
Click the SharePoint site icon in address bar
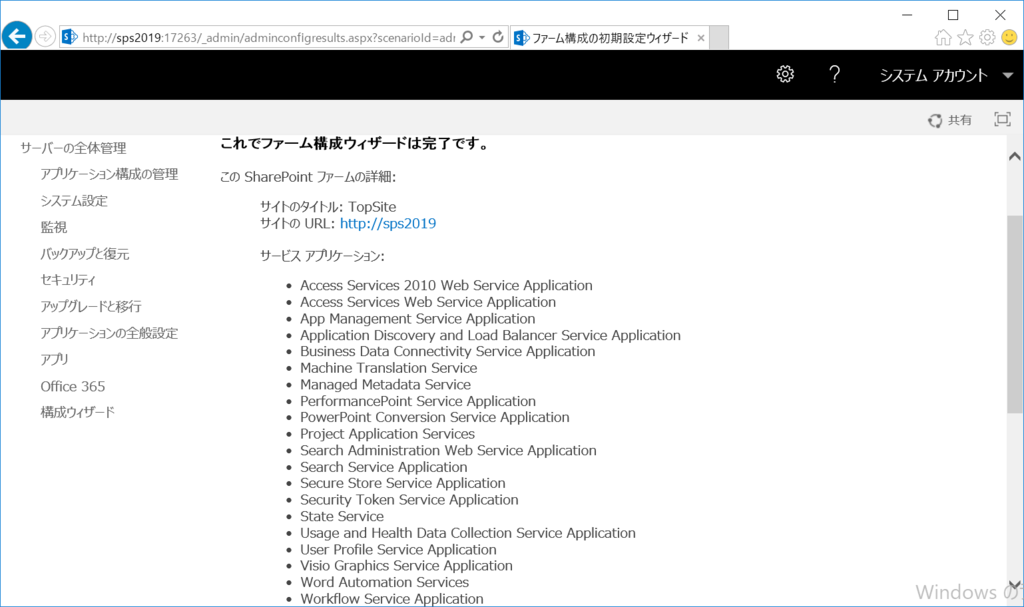pos(69,37)
